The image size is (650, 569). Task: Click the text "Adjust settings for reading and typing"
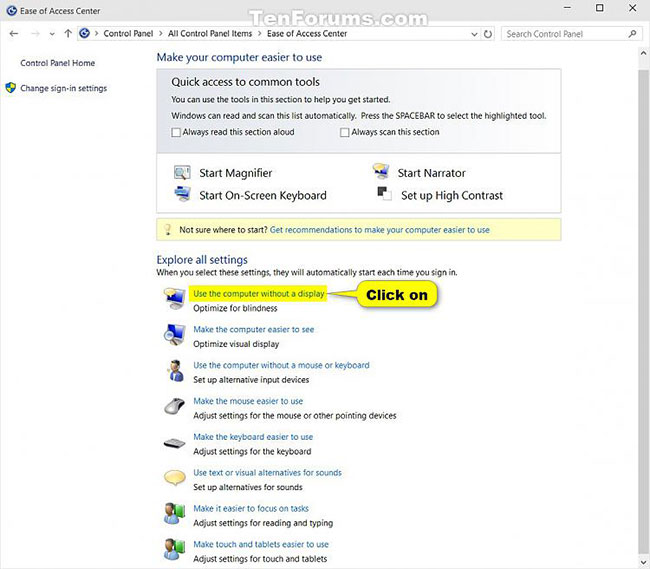point(263,523)
